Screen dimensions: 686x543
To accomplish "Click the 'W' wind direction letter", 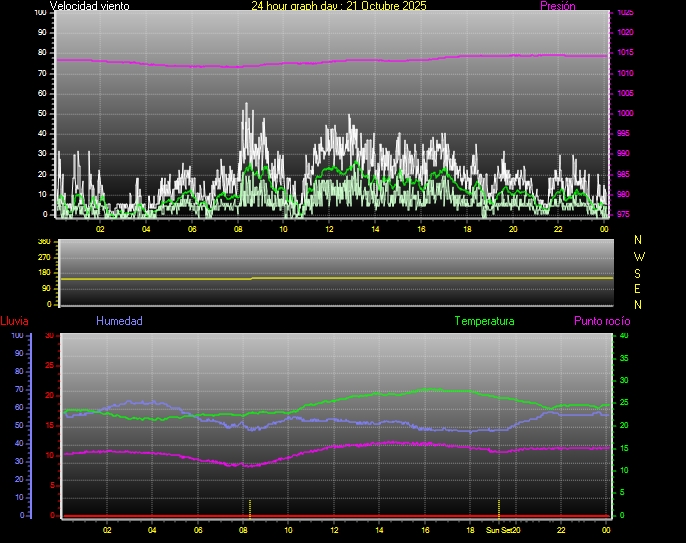I will [x=639, y=256].
